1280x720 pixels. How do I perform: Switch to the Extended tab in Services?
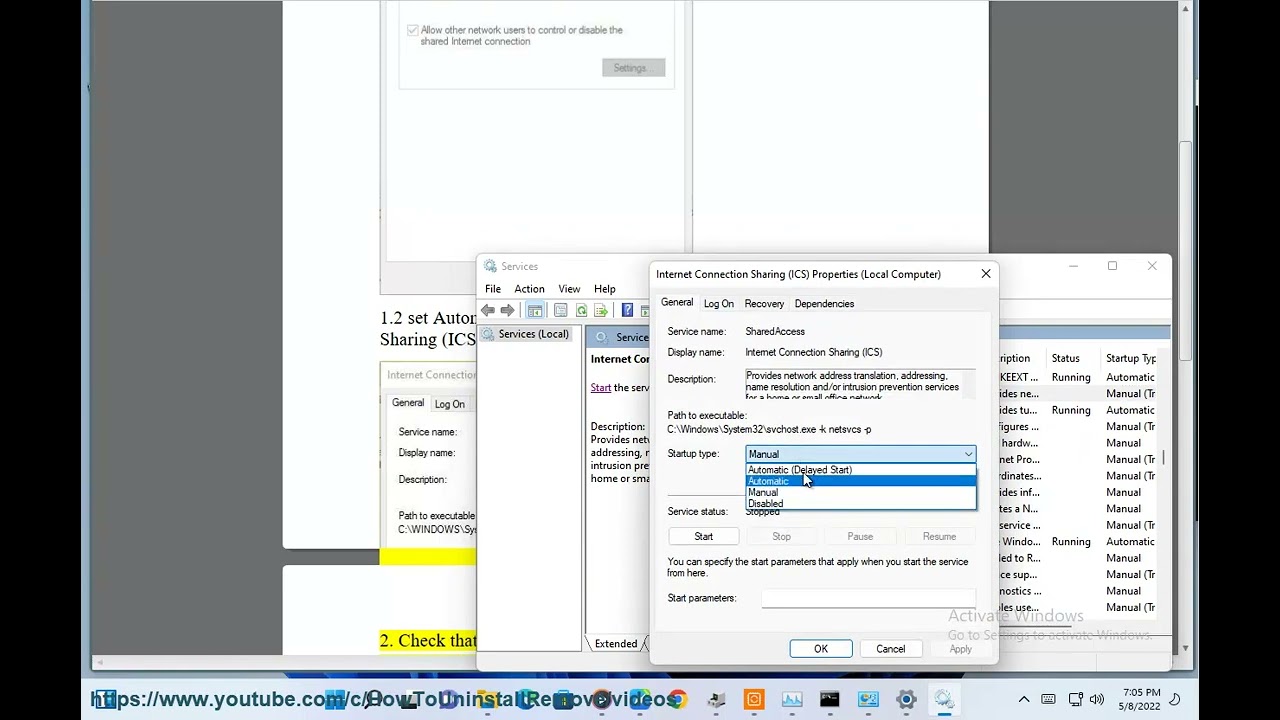click(x=616, y=644)
